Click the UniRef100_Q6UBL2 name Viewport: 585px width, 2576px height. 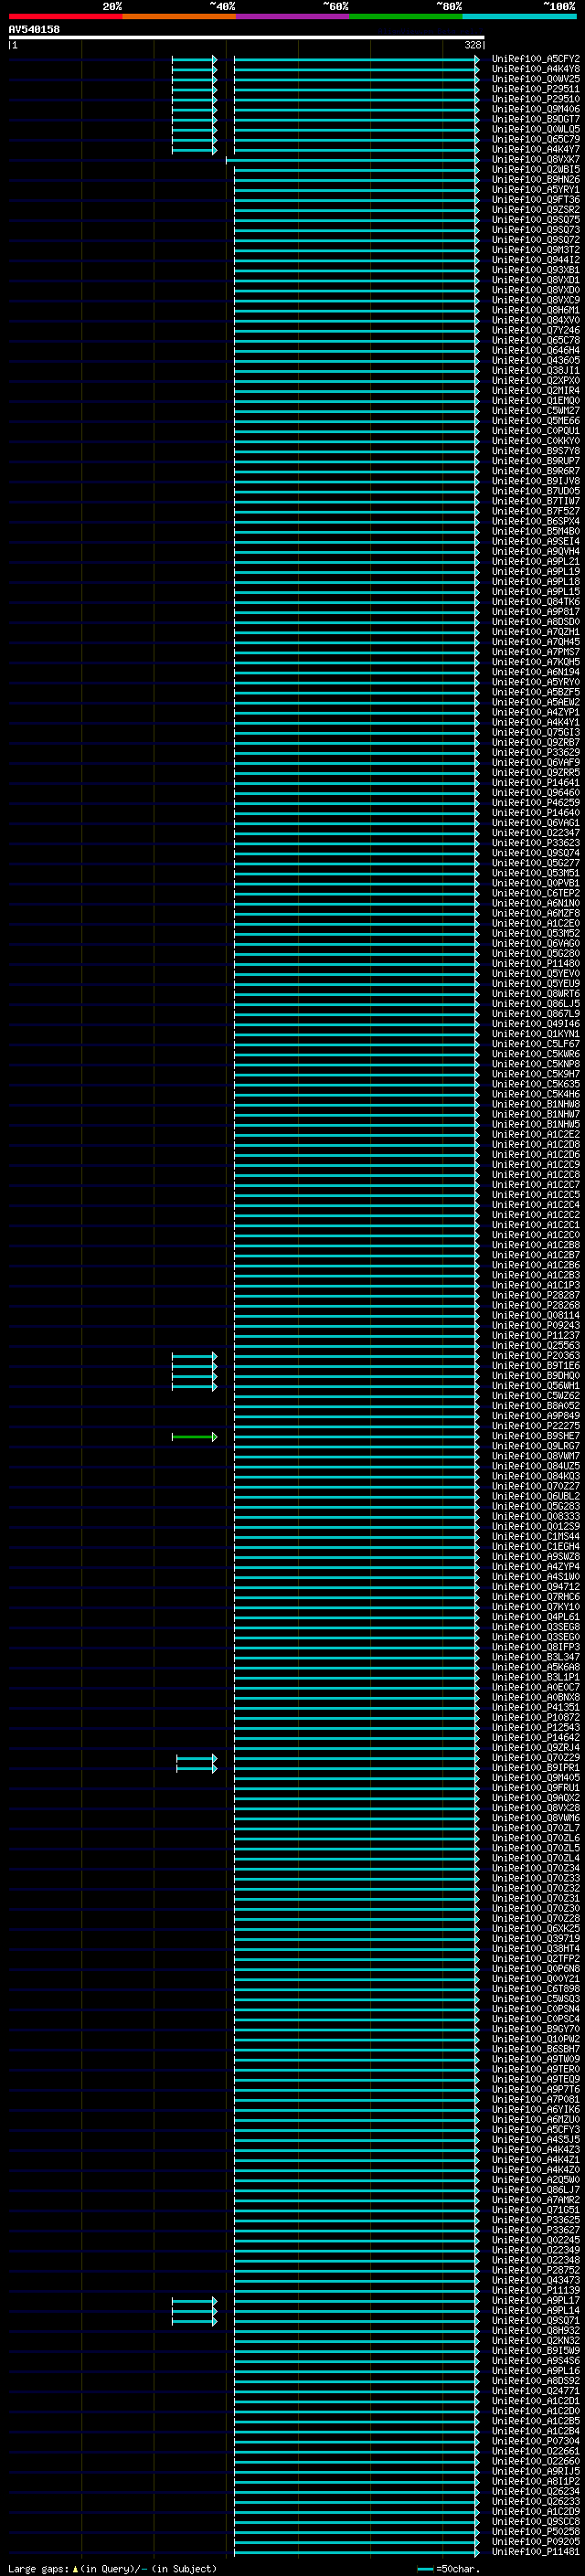point(536,1497)
